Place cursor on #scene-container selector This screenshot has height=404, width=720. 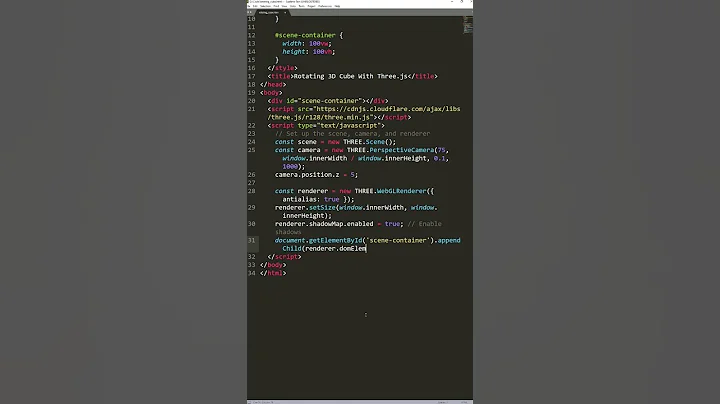(x=305, y=35)
